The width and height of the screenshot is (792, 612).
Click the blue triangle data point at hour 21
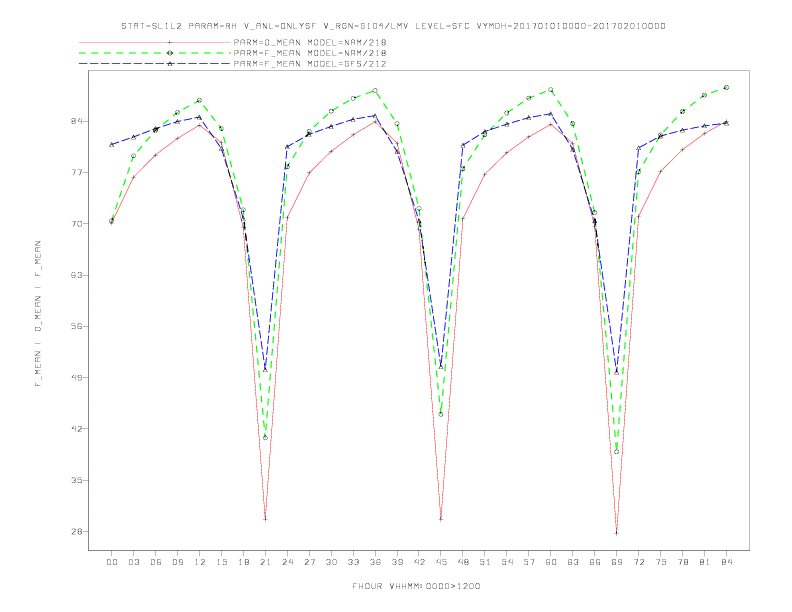pyautogui.click(x=265, y=370)
